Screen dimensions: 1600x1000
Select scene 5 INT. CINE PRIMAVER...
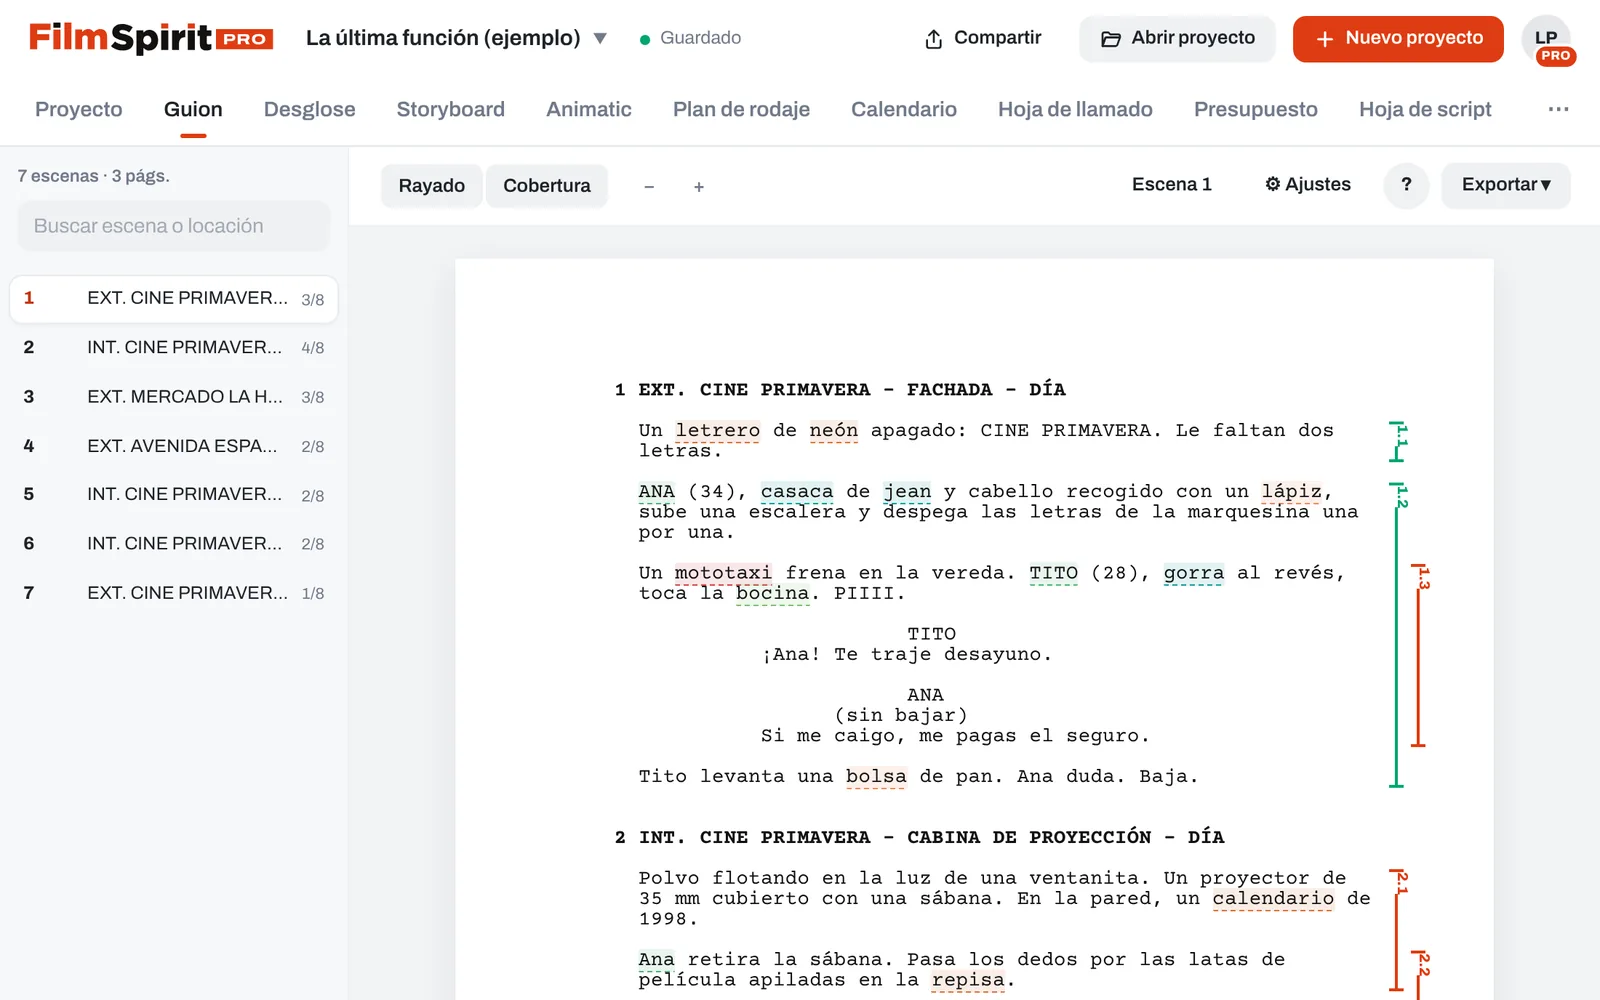coord(174,495)
